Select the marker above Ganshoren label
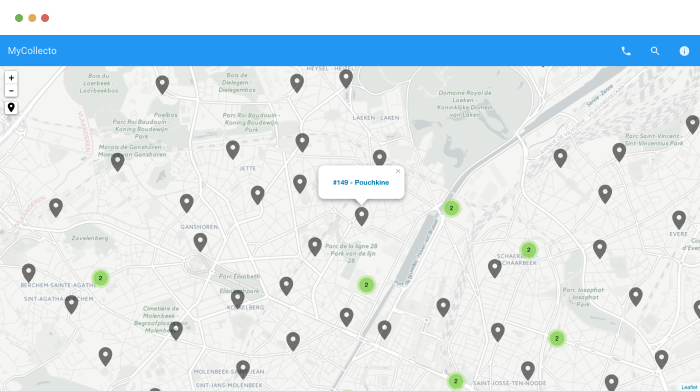The height and width of the screenshot is (392, 700). [187, 204]
